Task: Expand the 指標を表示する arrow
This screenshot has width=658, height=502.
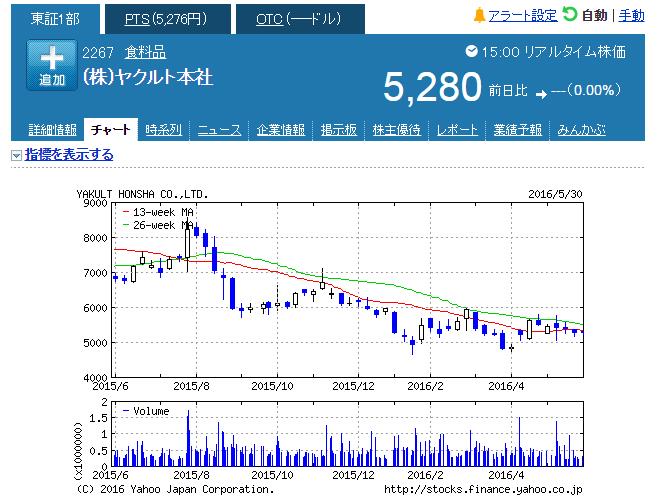Action: 16,156
